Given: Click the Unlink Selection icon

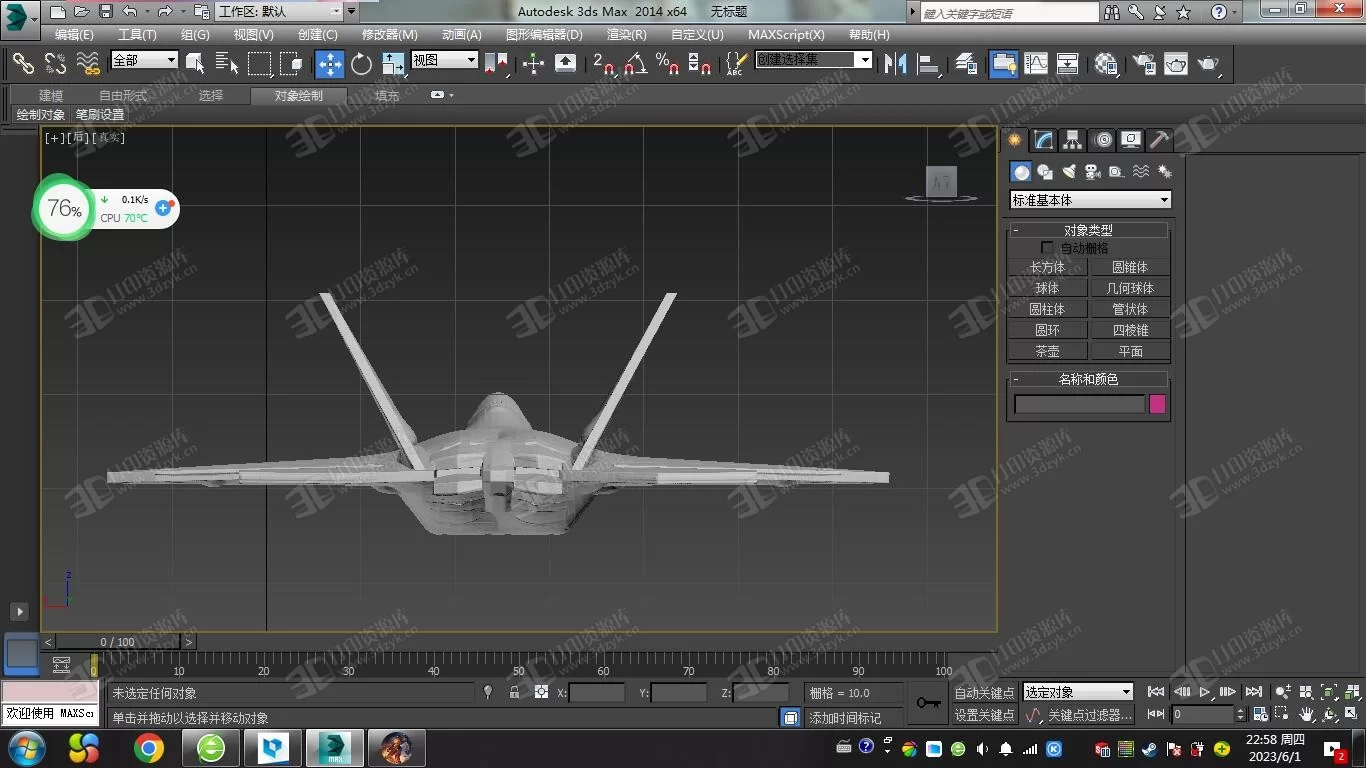Looking at the screenshot, I should [x=56, y=64].
